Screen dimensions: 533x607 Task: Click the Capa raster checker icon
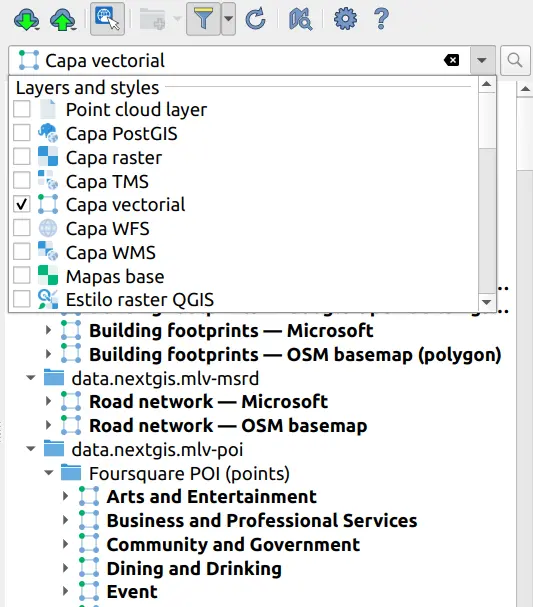pyautogui.click(x=48, y=157)
